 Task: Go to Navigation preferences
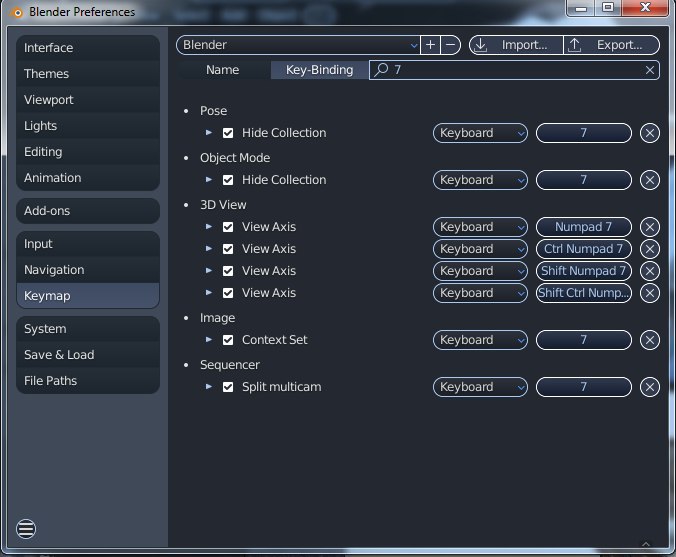point(88,270)
